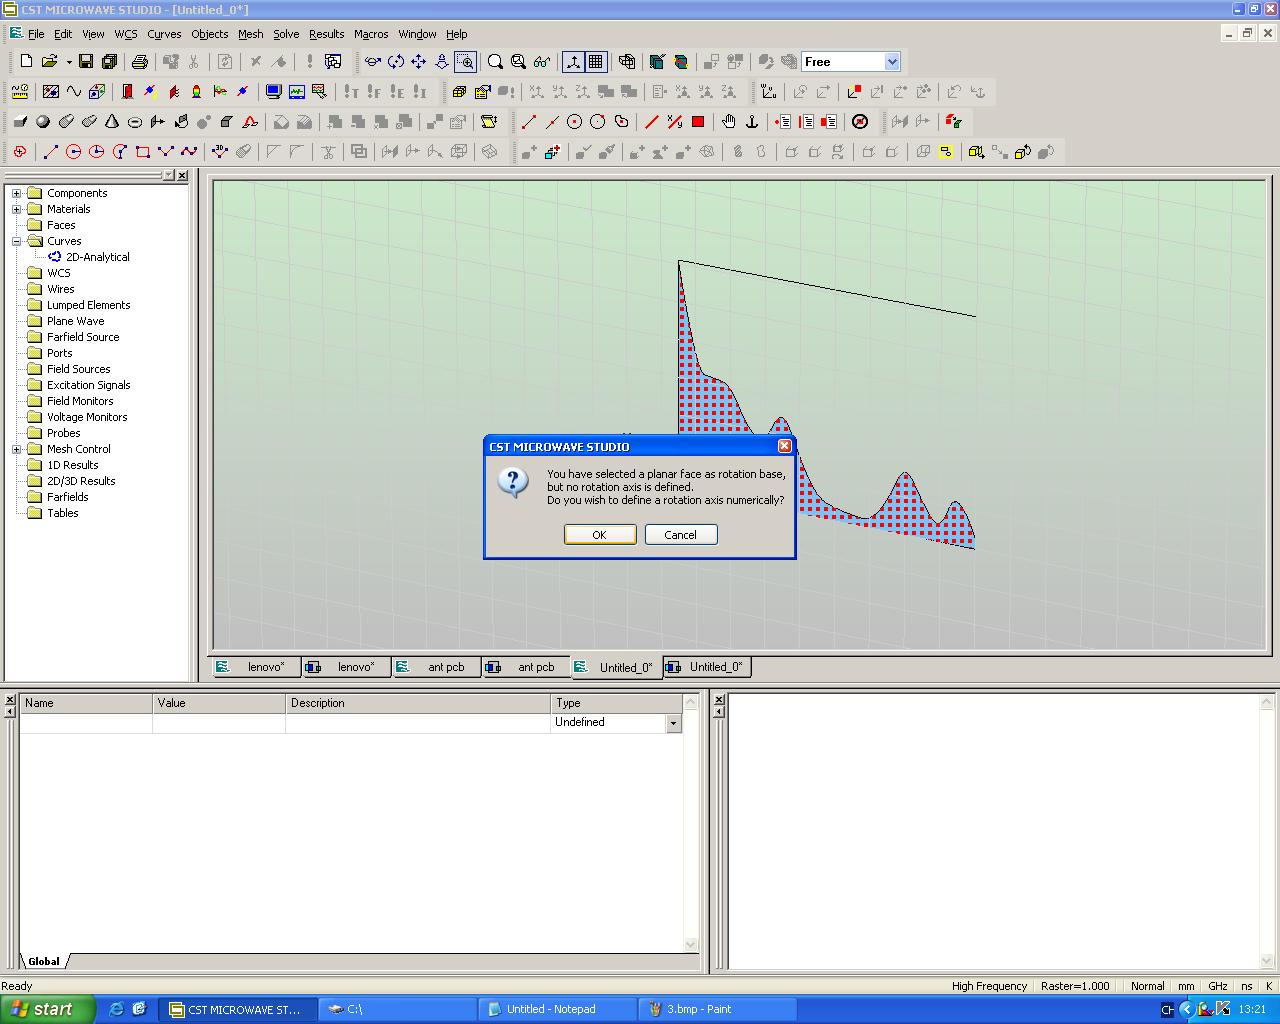Viewport: 1280px width, 1024px height.
Task: Select the Farfields folder
Action: (67, 497)
